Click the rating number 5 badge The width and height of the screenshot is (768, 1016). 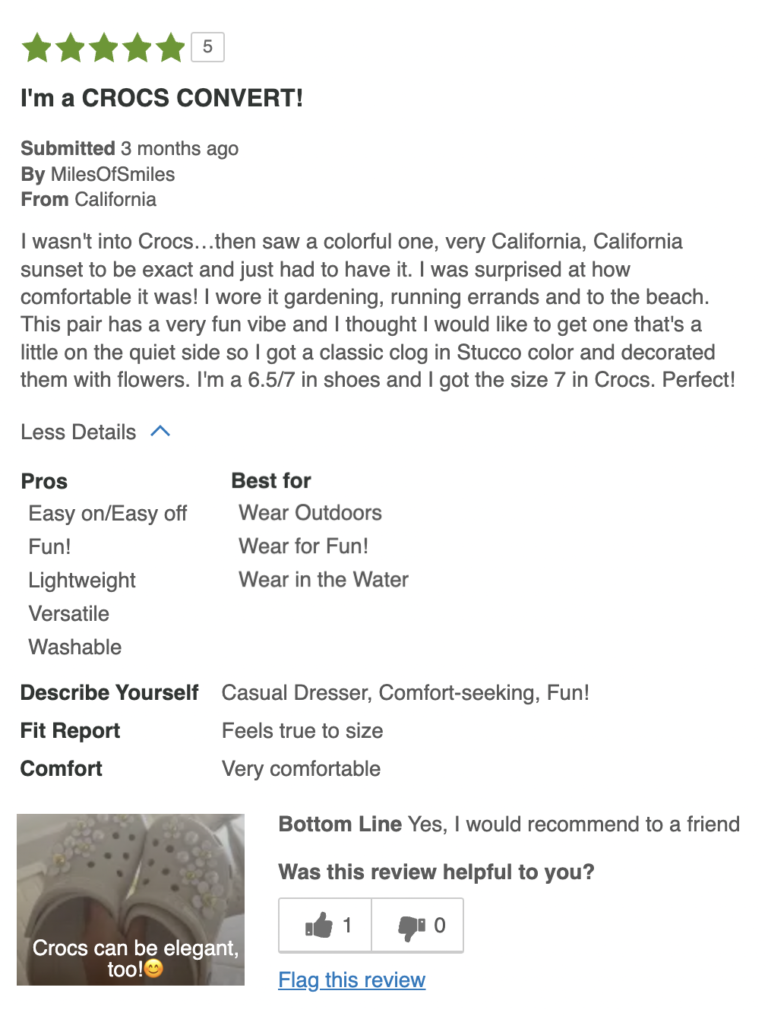[x=207, y=46]
